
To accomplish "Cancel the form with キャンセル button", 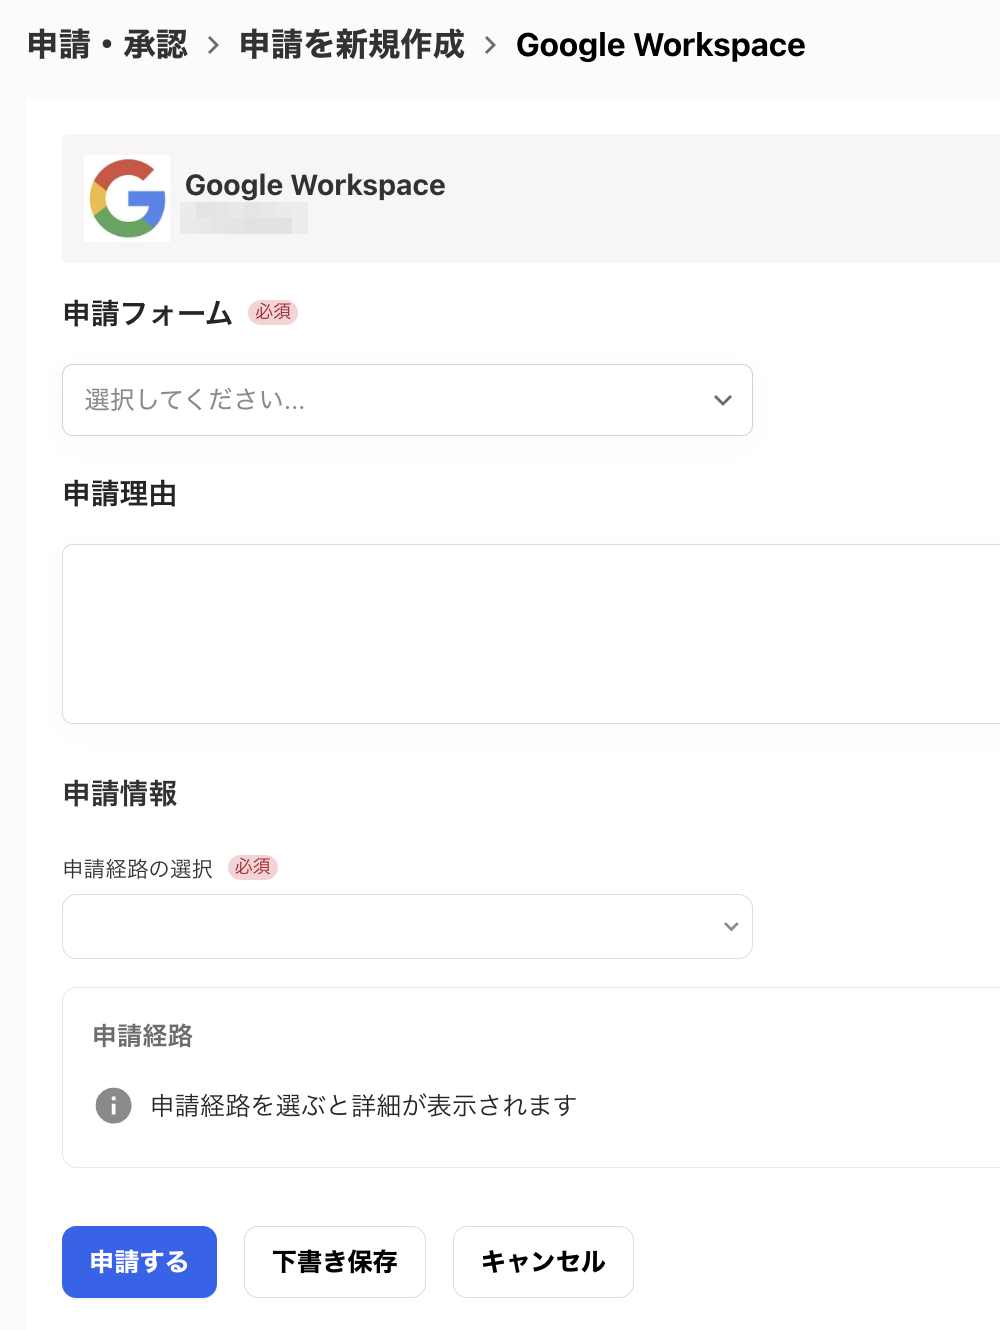I will (542, 1262).
